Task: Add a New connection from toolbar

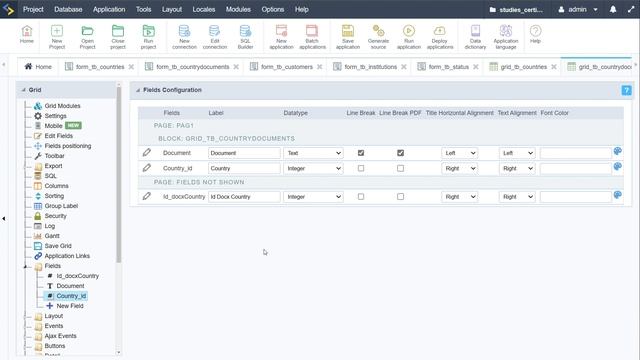Action: pyautogui.click(x=184, y=37)
